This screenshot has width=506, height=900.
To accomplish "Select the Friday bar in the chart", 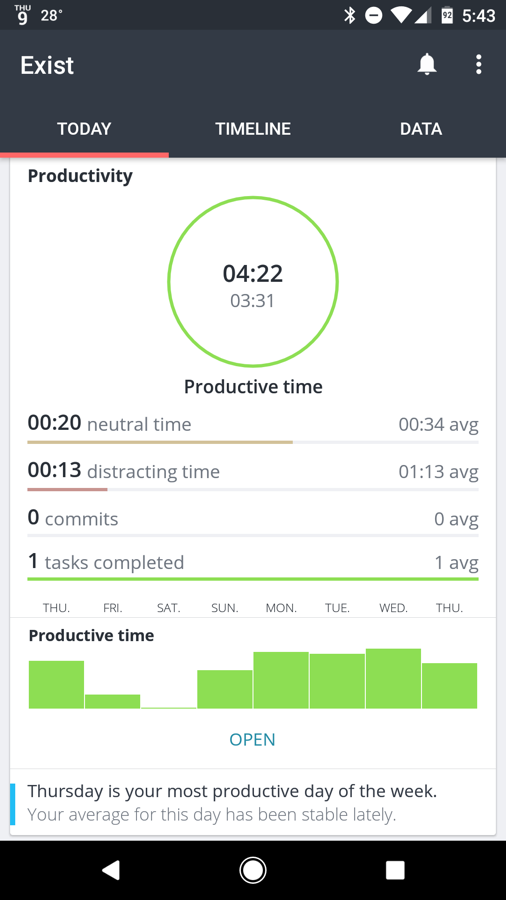I will point(112,701).
